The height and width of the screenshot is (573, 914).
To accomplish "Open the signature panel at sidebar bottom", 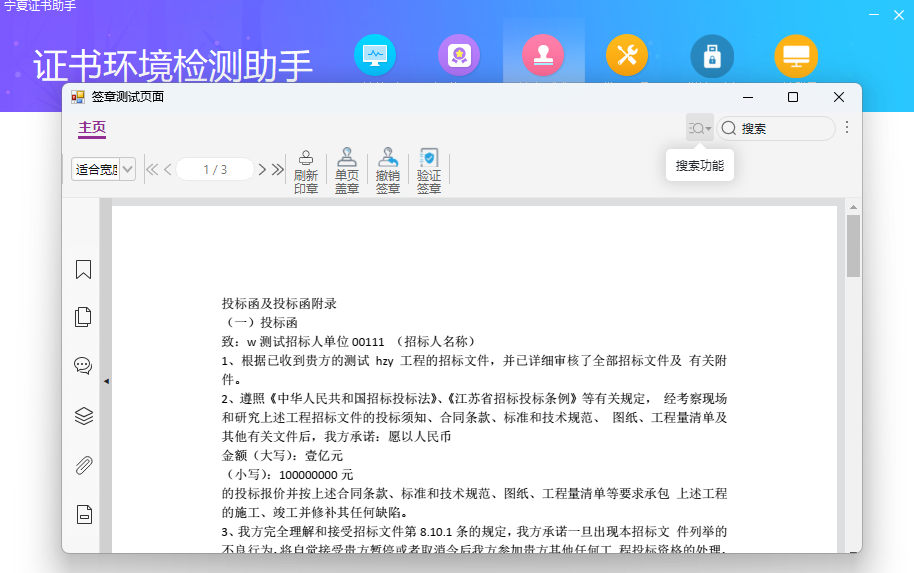I will 84,515.
